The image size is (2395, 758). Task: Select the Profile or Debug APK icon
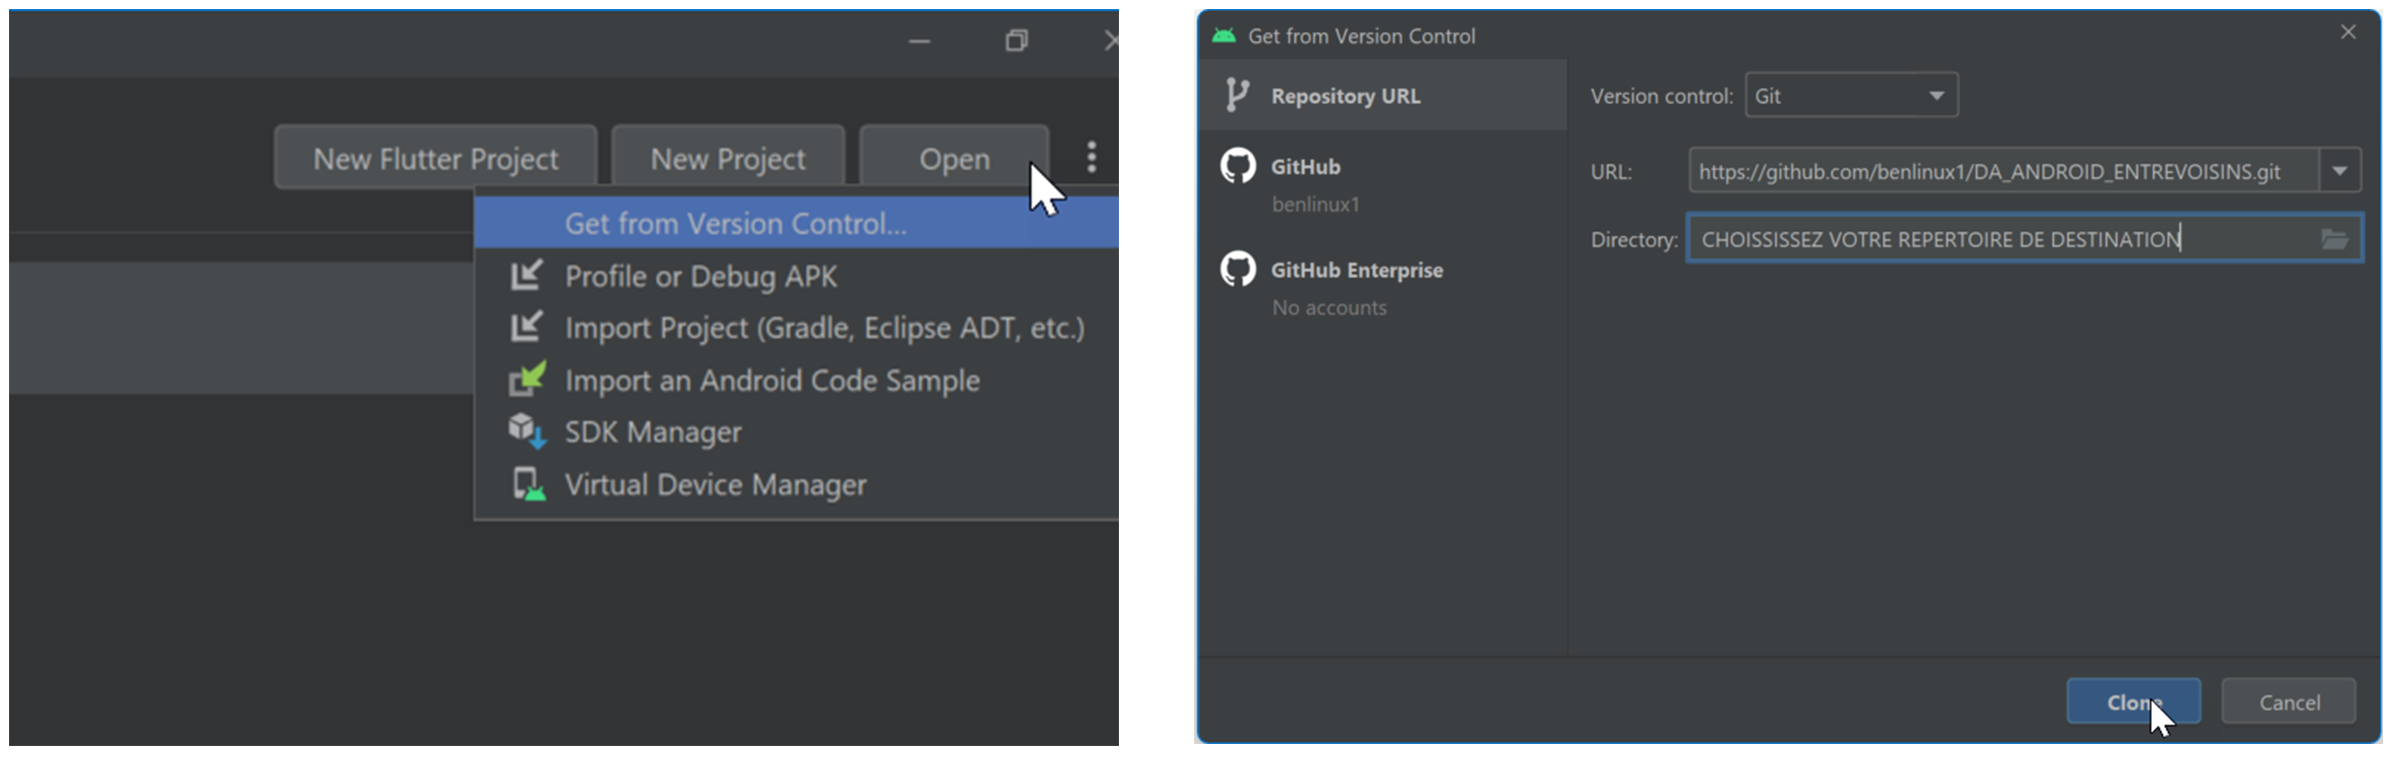tap(529, 276)
